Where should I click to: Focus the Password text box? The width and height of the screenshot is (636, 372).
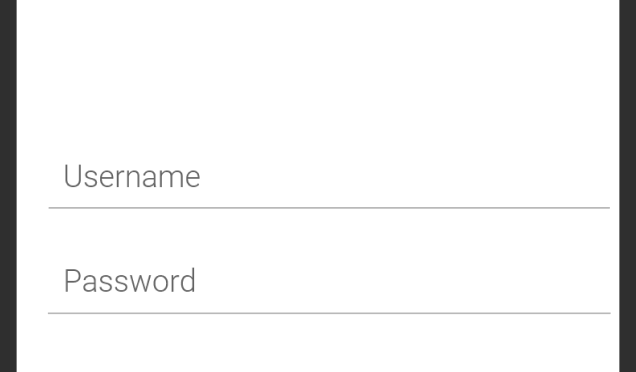click(329, 282)
